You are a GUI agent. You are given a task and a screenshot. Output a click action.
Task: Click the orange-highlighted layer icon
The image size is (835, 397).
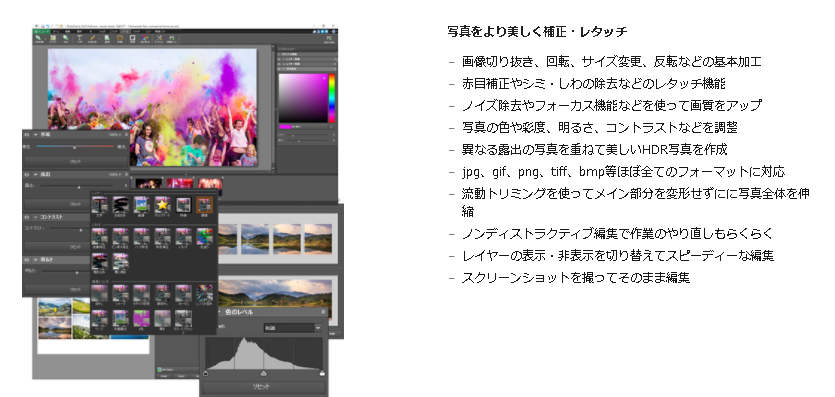click(204, 205)
